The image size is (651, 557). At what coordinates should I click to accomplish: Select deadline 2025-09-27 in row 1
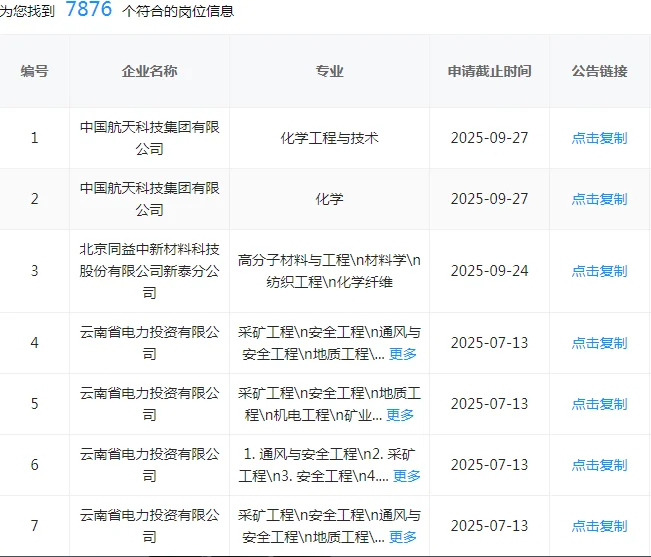click(x=489, y=138)
